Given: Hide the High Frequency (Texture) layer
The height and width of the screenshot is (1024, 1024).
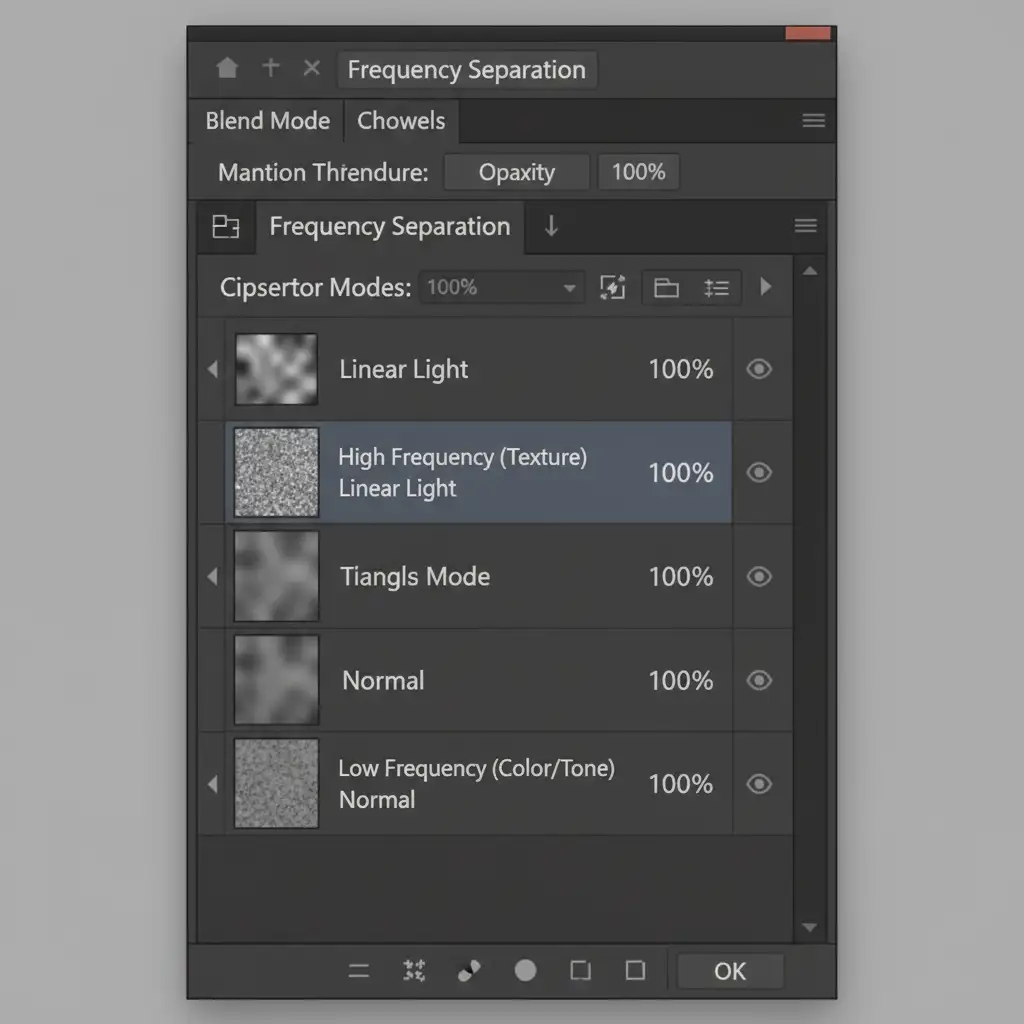Looking at the screenshot, I should click(x=759, y=472).
